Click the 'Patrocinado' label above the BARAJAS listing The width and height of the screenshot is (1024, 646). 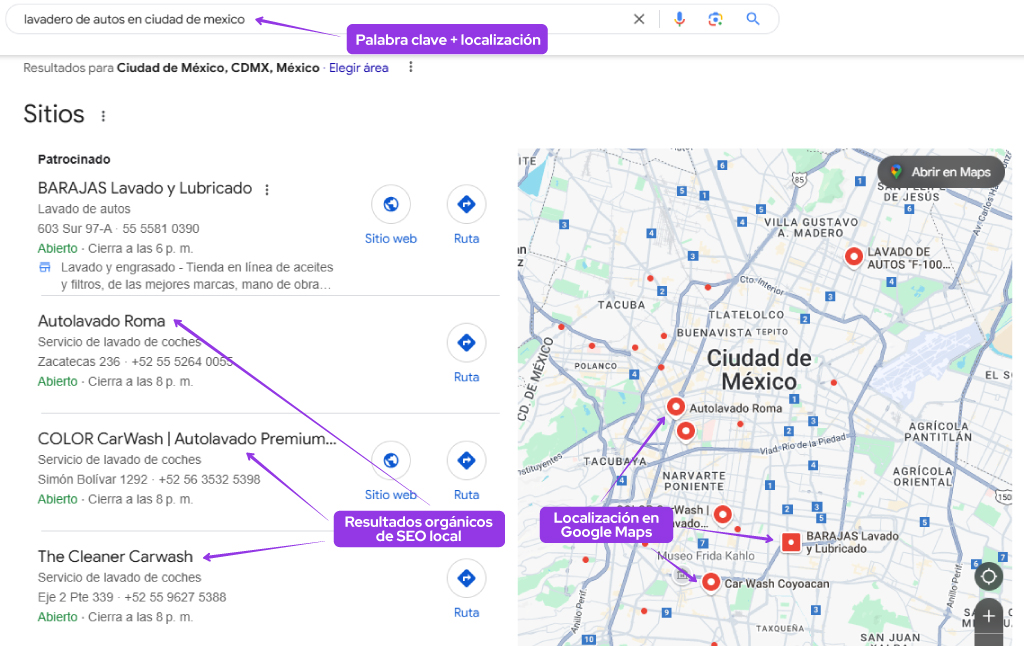click(x=74, y=159)
